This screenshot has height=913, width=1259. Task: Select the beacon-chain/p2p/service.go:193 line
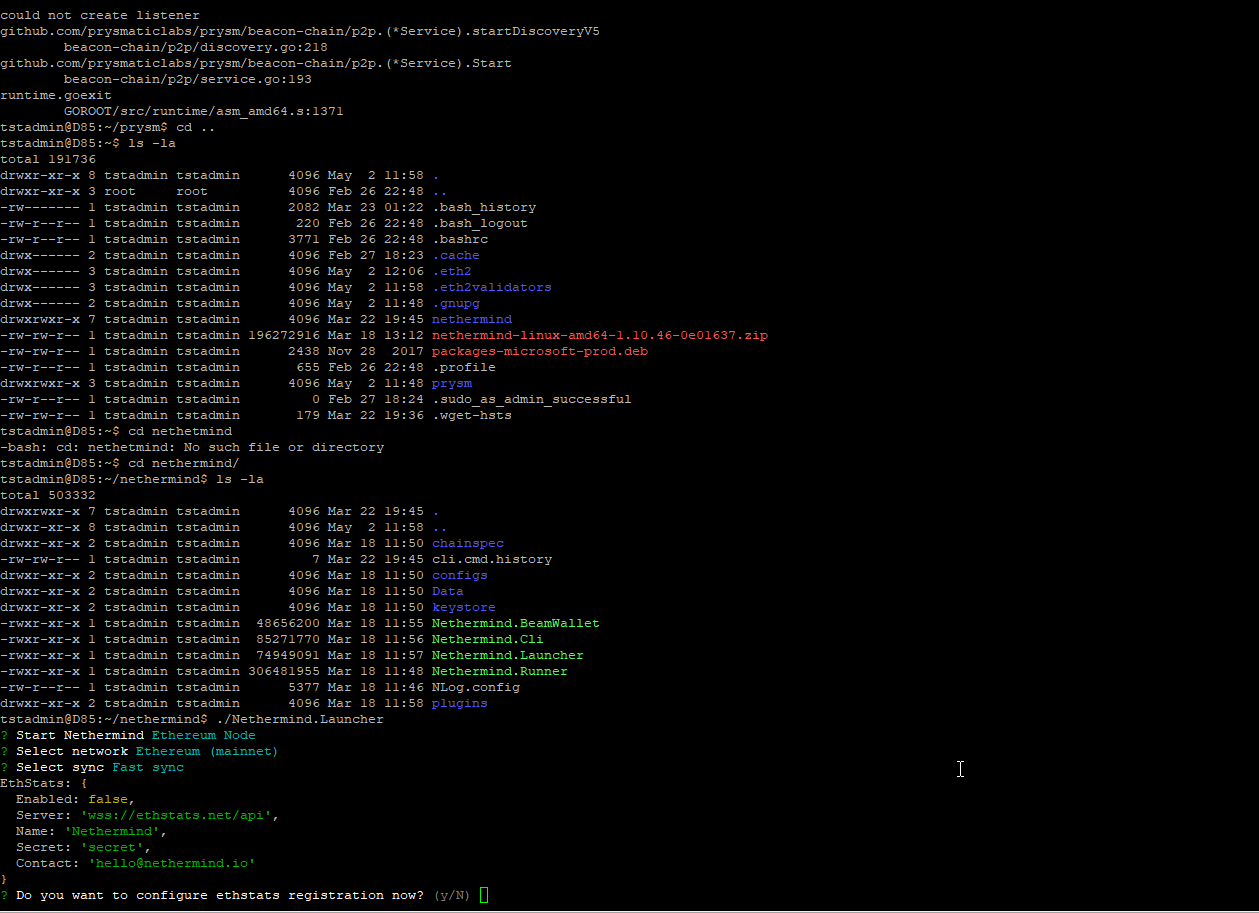(188, 79)
